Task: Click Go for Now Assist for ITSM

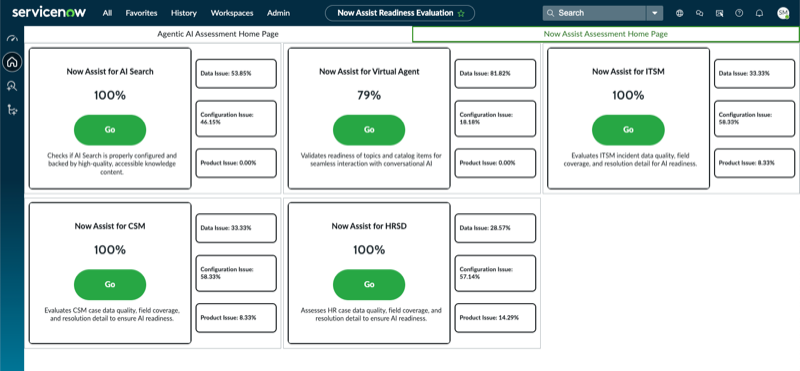Action: tap(628, 130)
